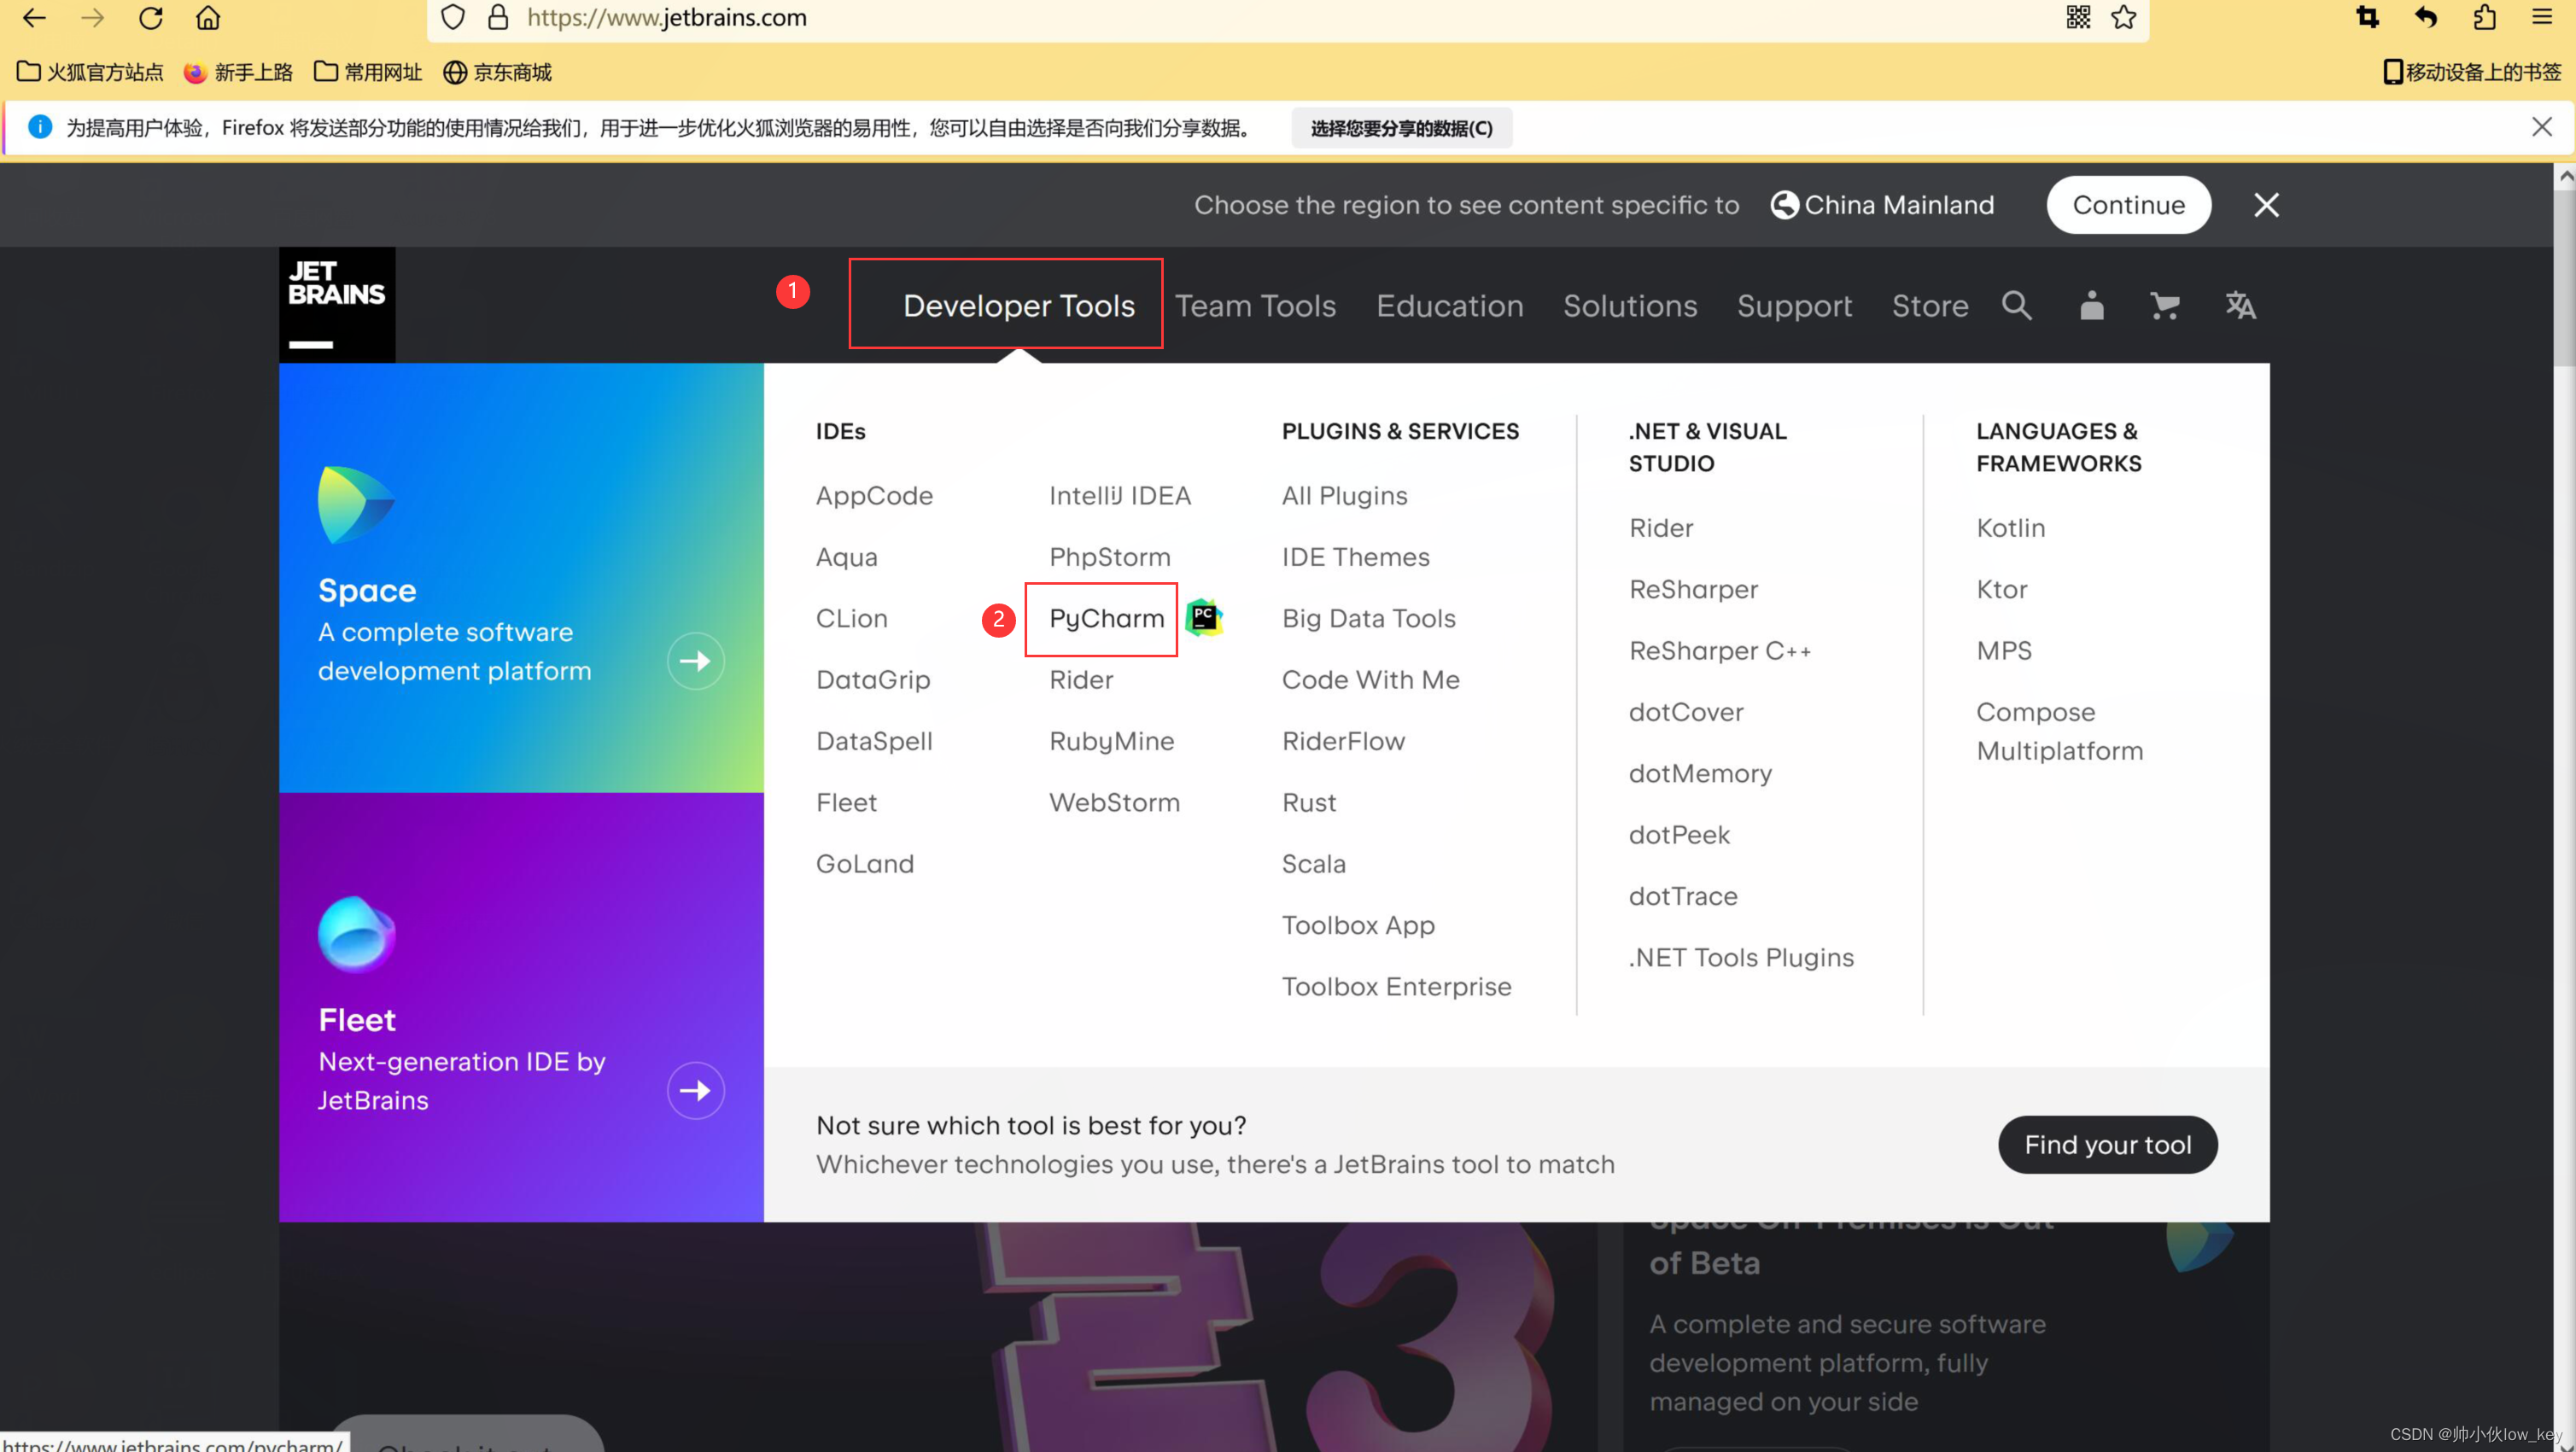2576x1452 pixels.
Task: Click the search magnifier icon
Action: pos(2018,304)
